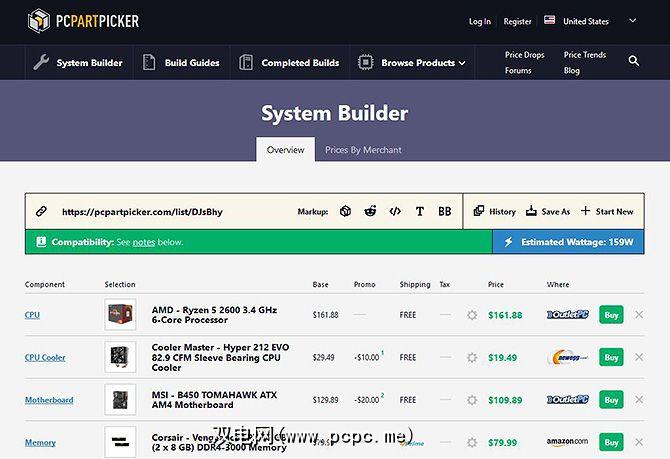Open System Builder in the navigation

(78, 63)
